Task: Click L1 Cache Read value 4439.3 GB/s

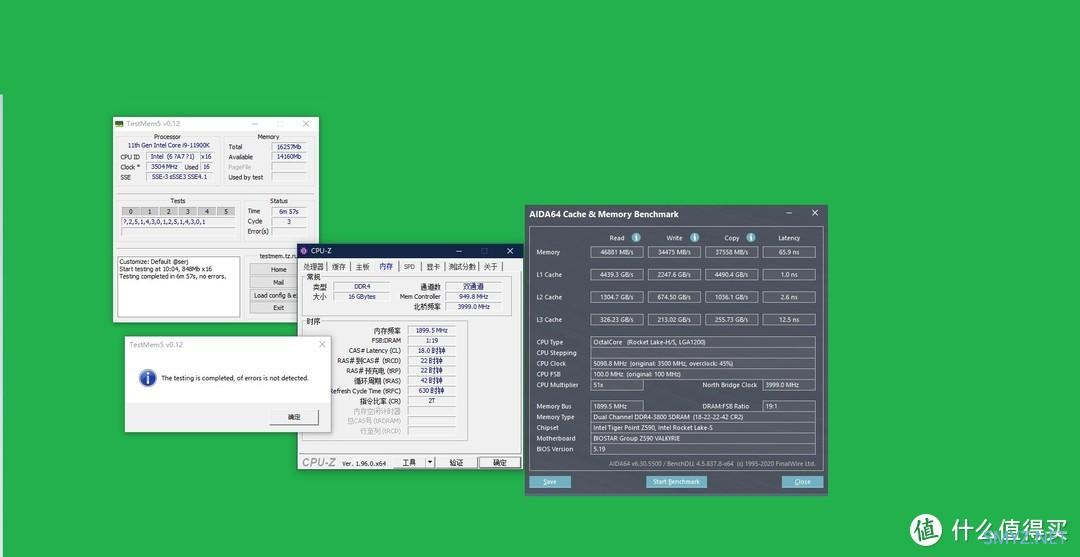Action: (616, 275)
